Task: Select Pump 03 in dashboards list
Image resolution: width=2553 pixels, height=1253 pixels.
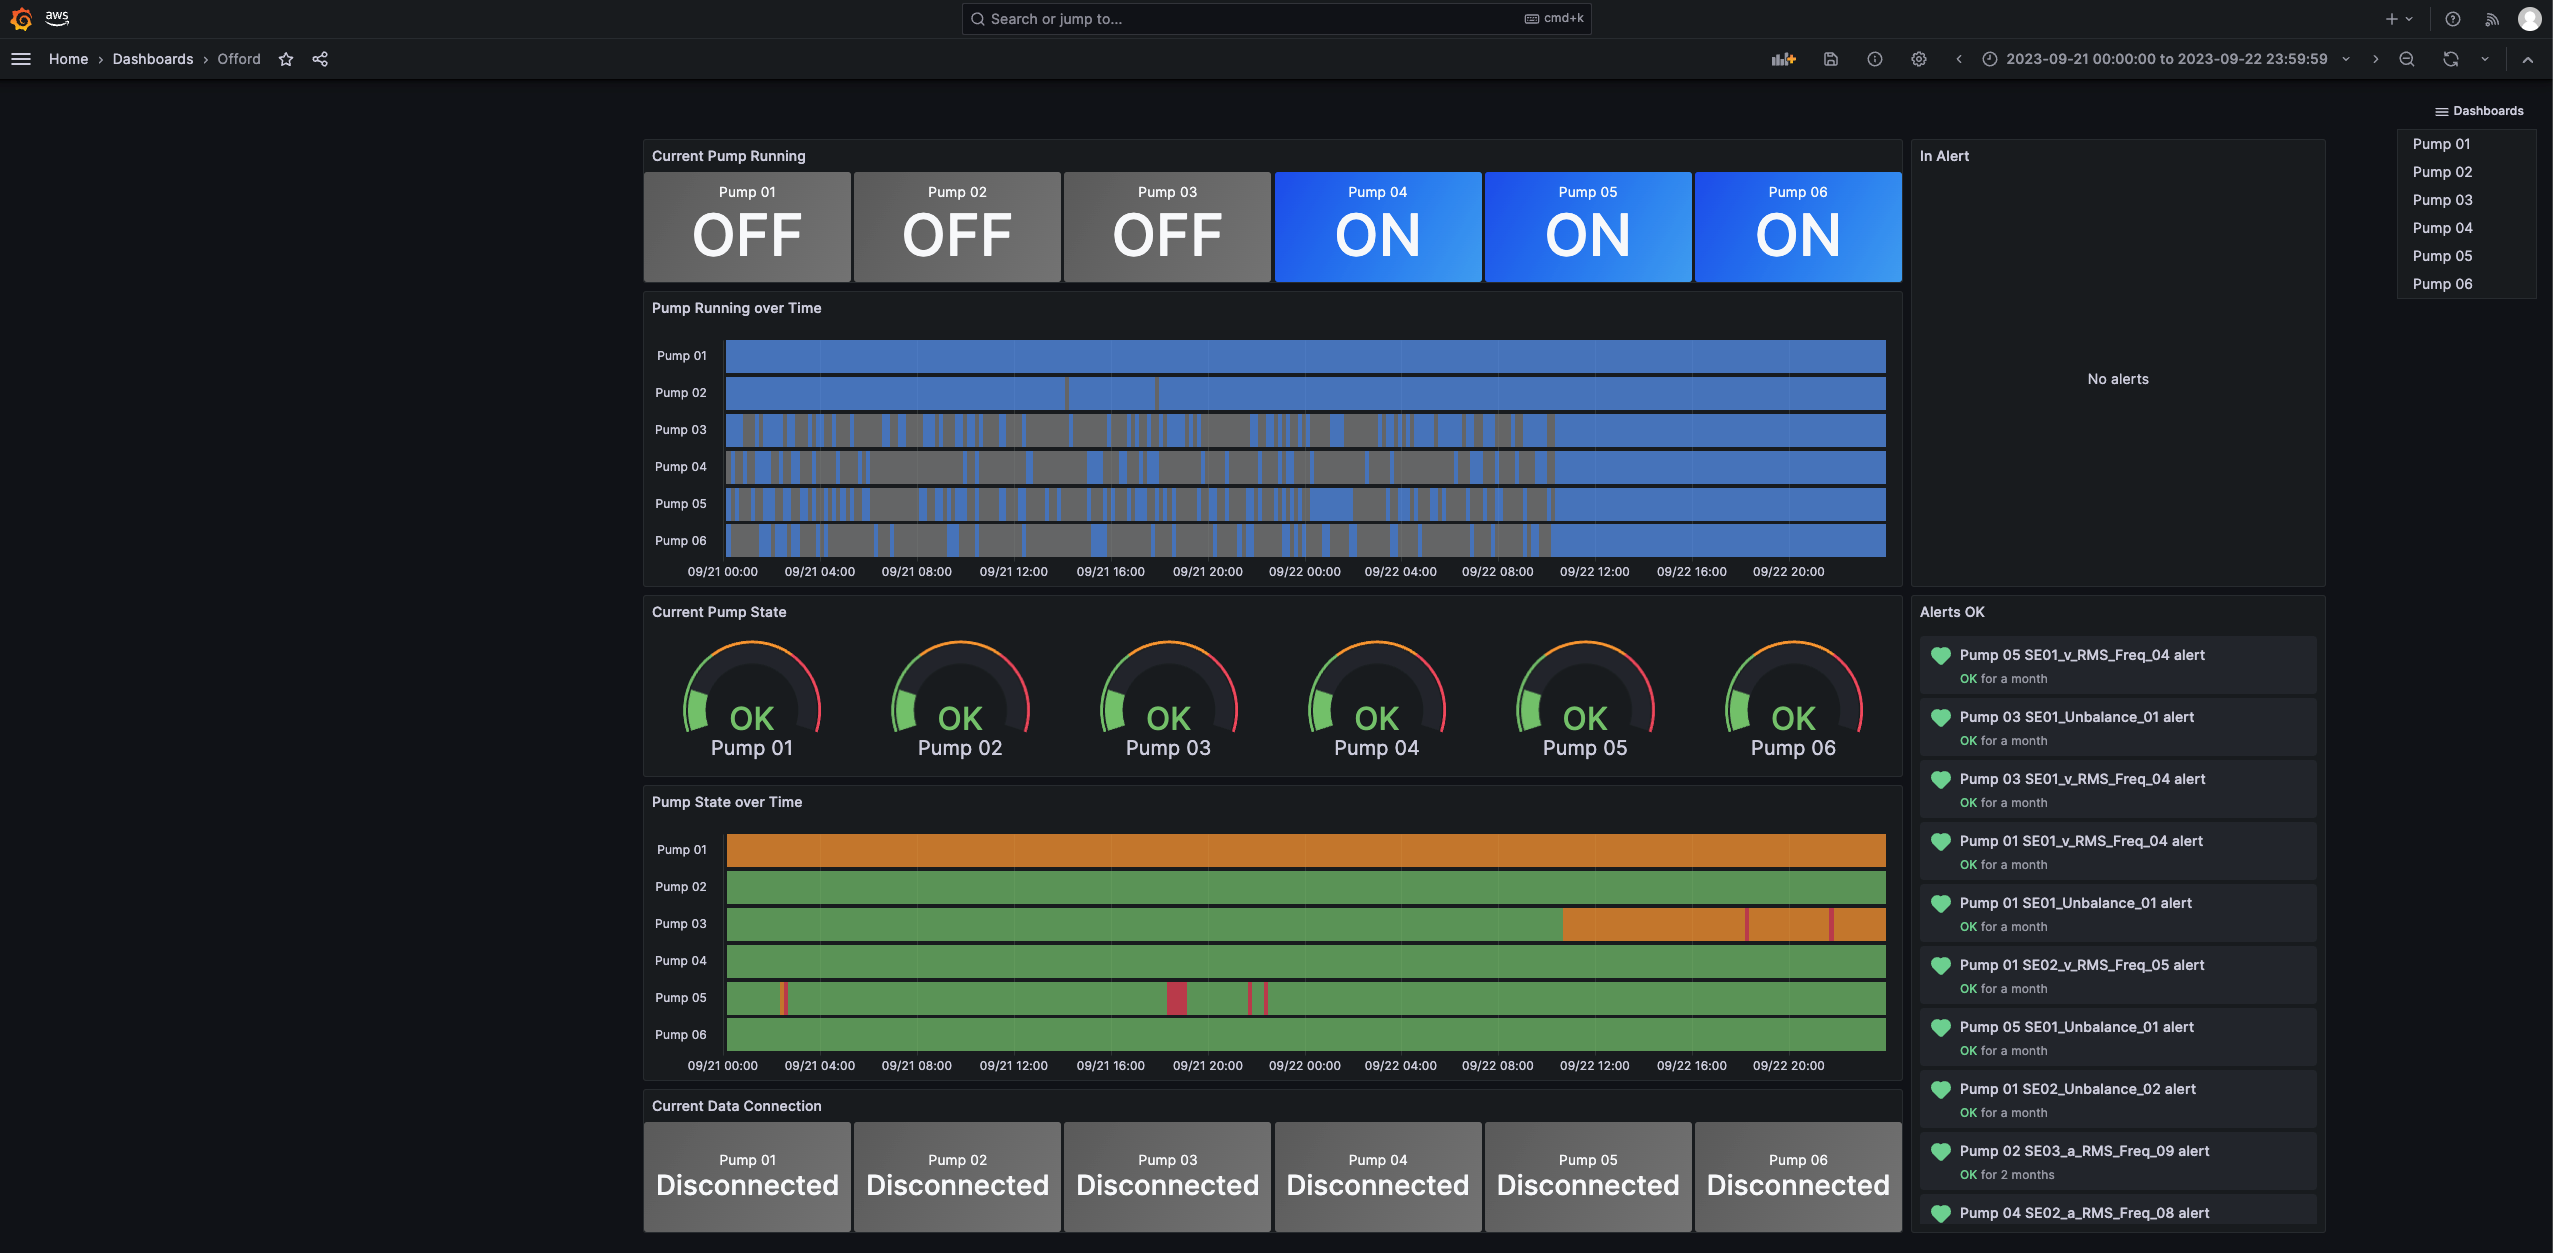Action: pos(2441,200)
